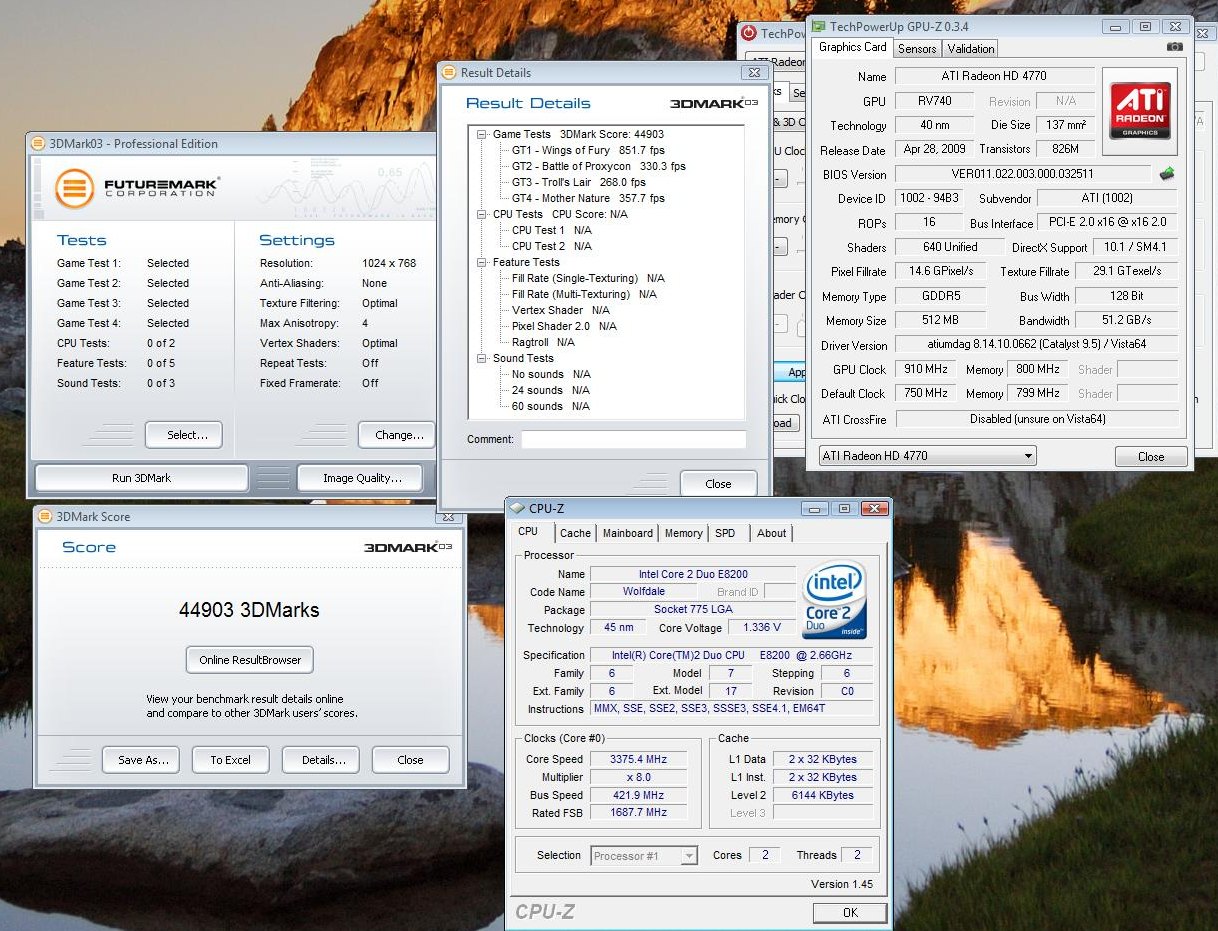Export the score with To Excel
The width and height of the screenshot is (1218, 931).
(231, 760)
